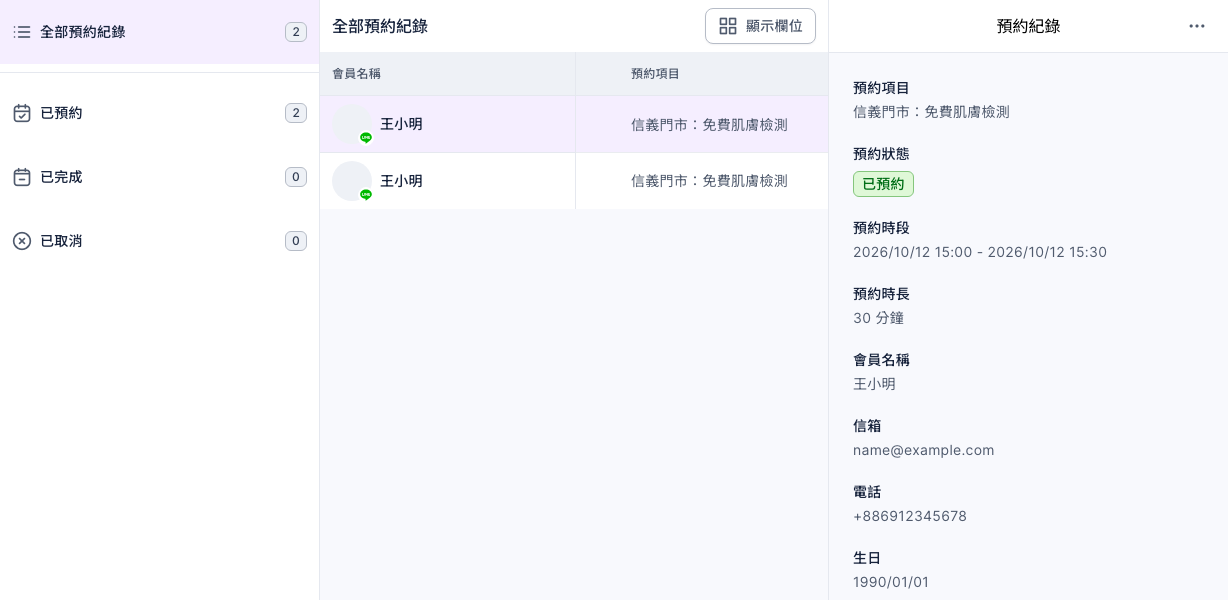Open the three-dot more menu in 預約紀錄 panel

point(1197,26)
